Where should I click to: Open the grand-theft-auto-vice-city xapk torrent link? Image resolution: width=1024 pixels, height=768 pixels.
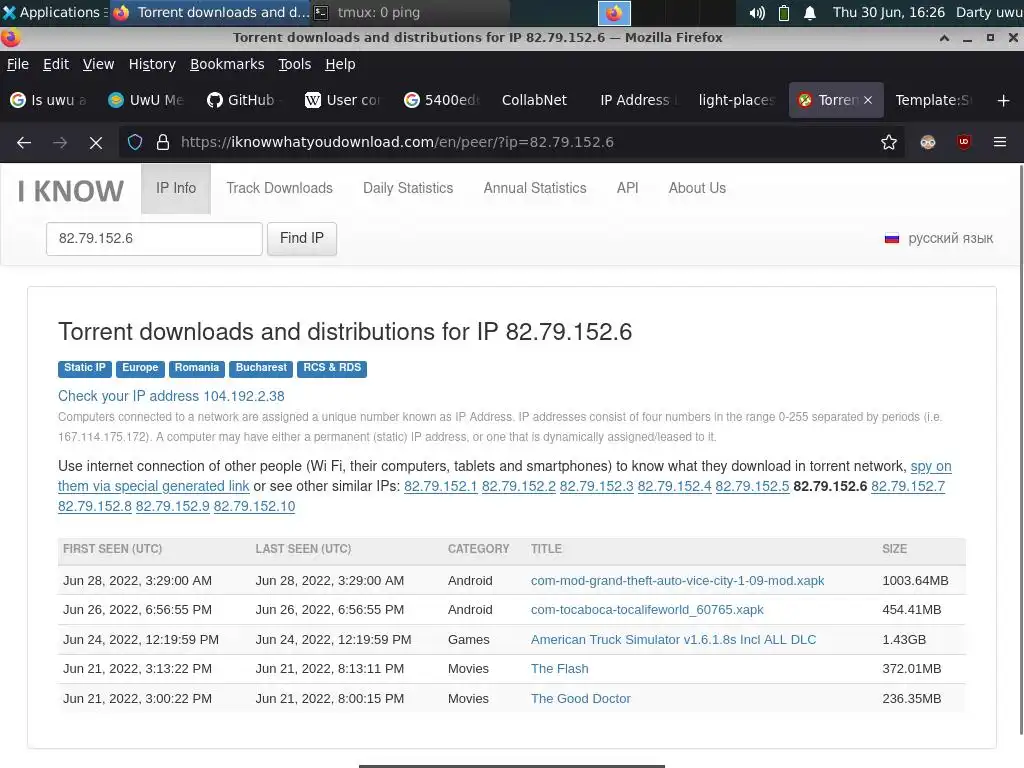pyautogui.click(x=677, y=581)
